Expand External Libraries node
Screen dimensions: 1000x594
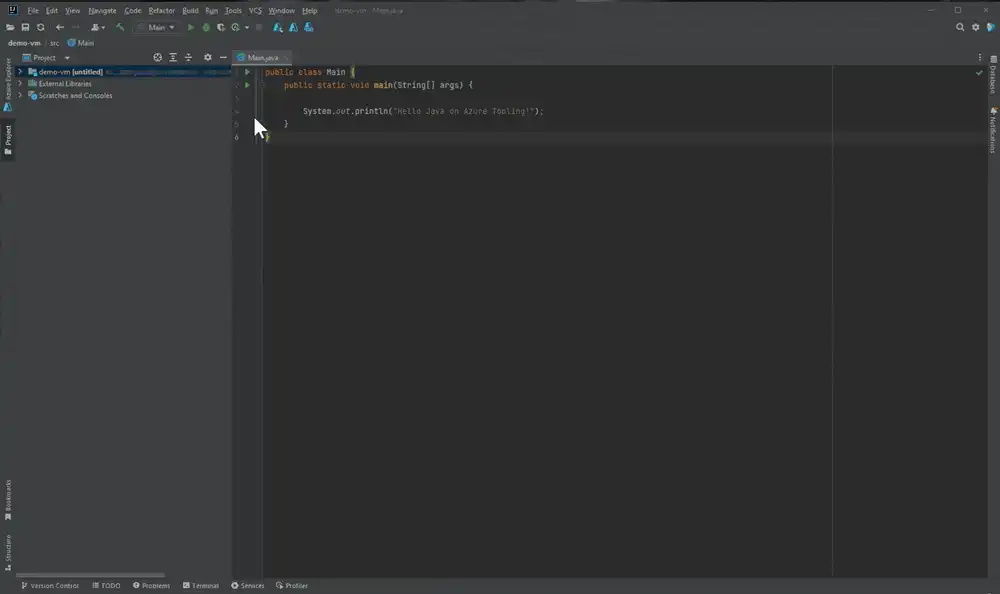click(x=20, y=84)
